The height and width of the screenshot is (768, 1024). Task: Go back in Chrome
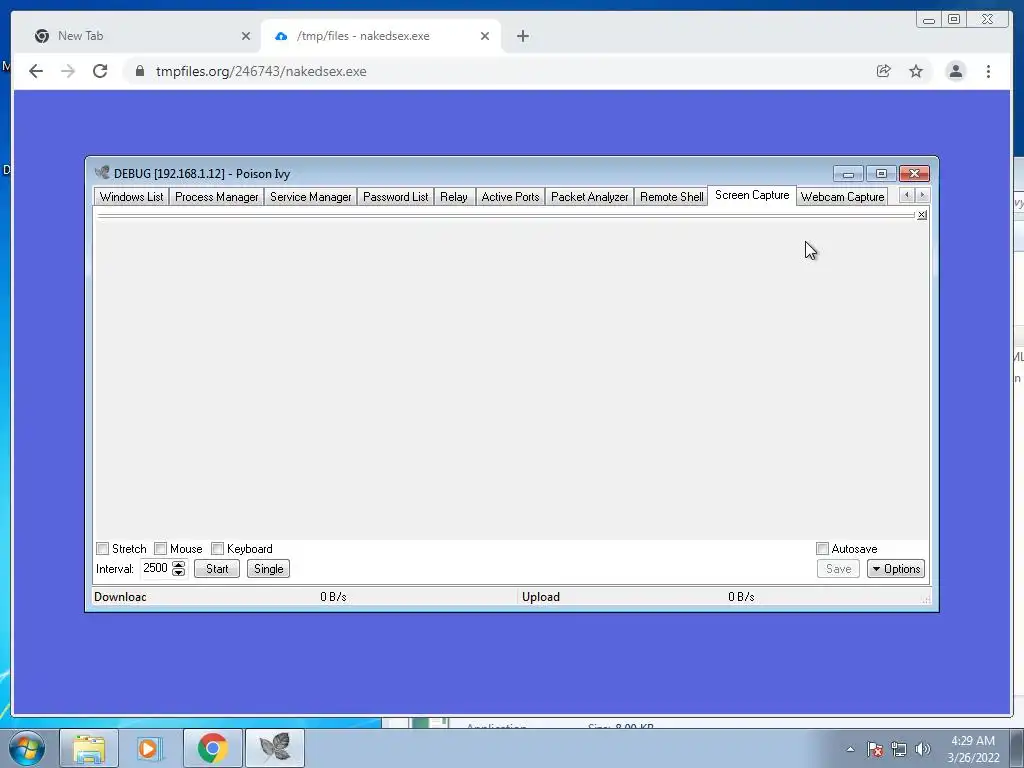click(36, 71)
